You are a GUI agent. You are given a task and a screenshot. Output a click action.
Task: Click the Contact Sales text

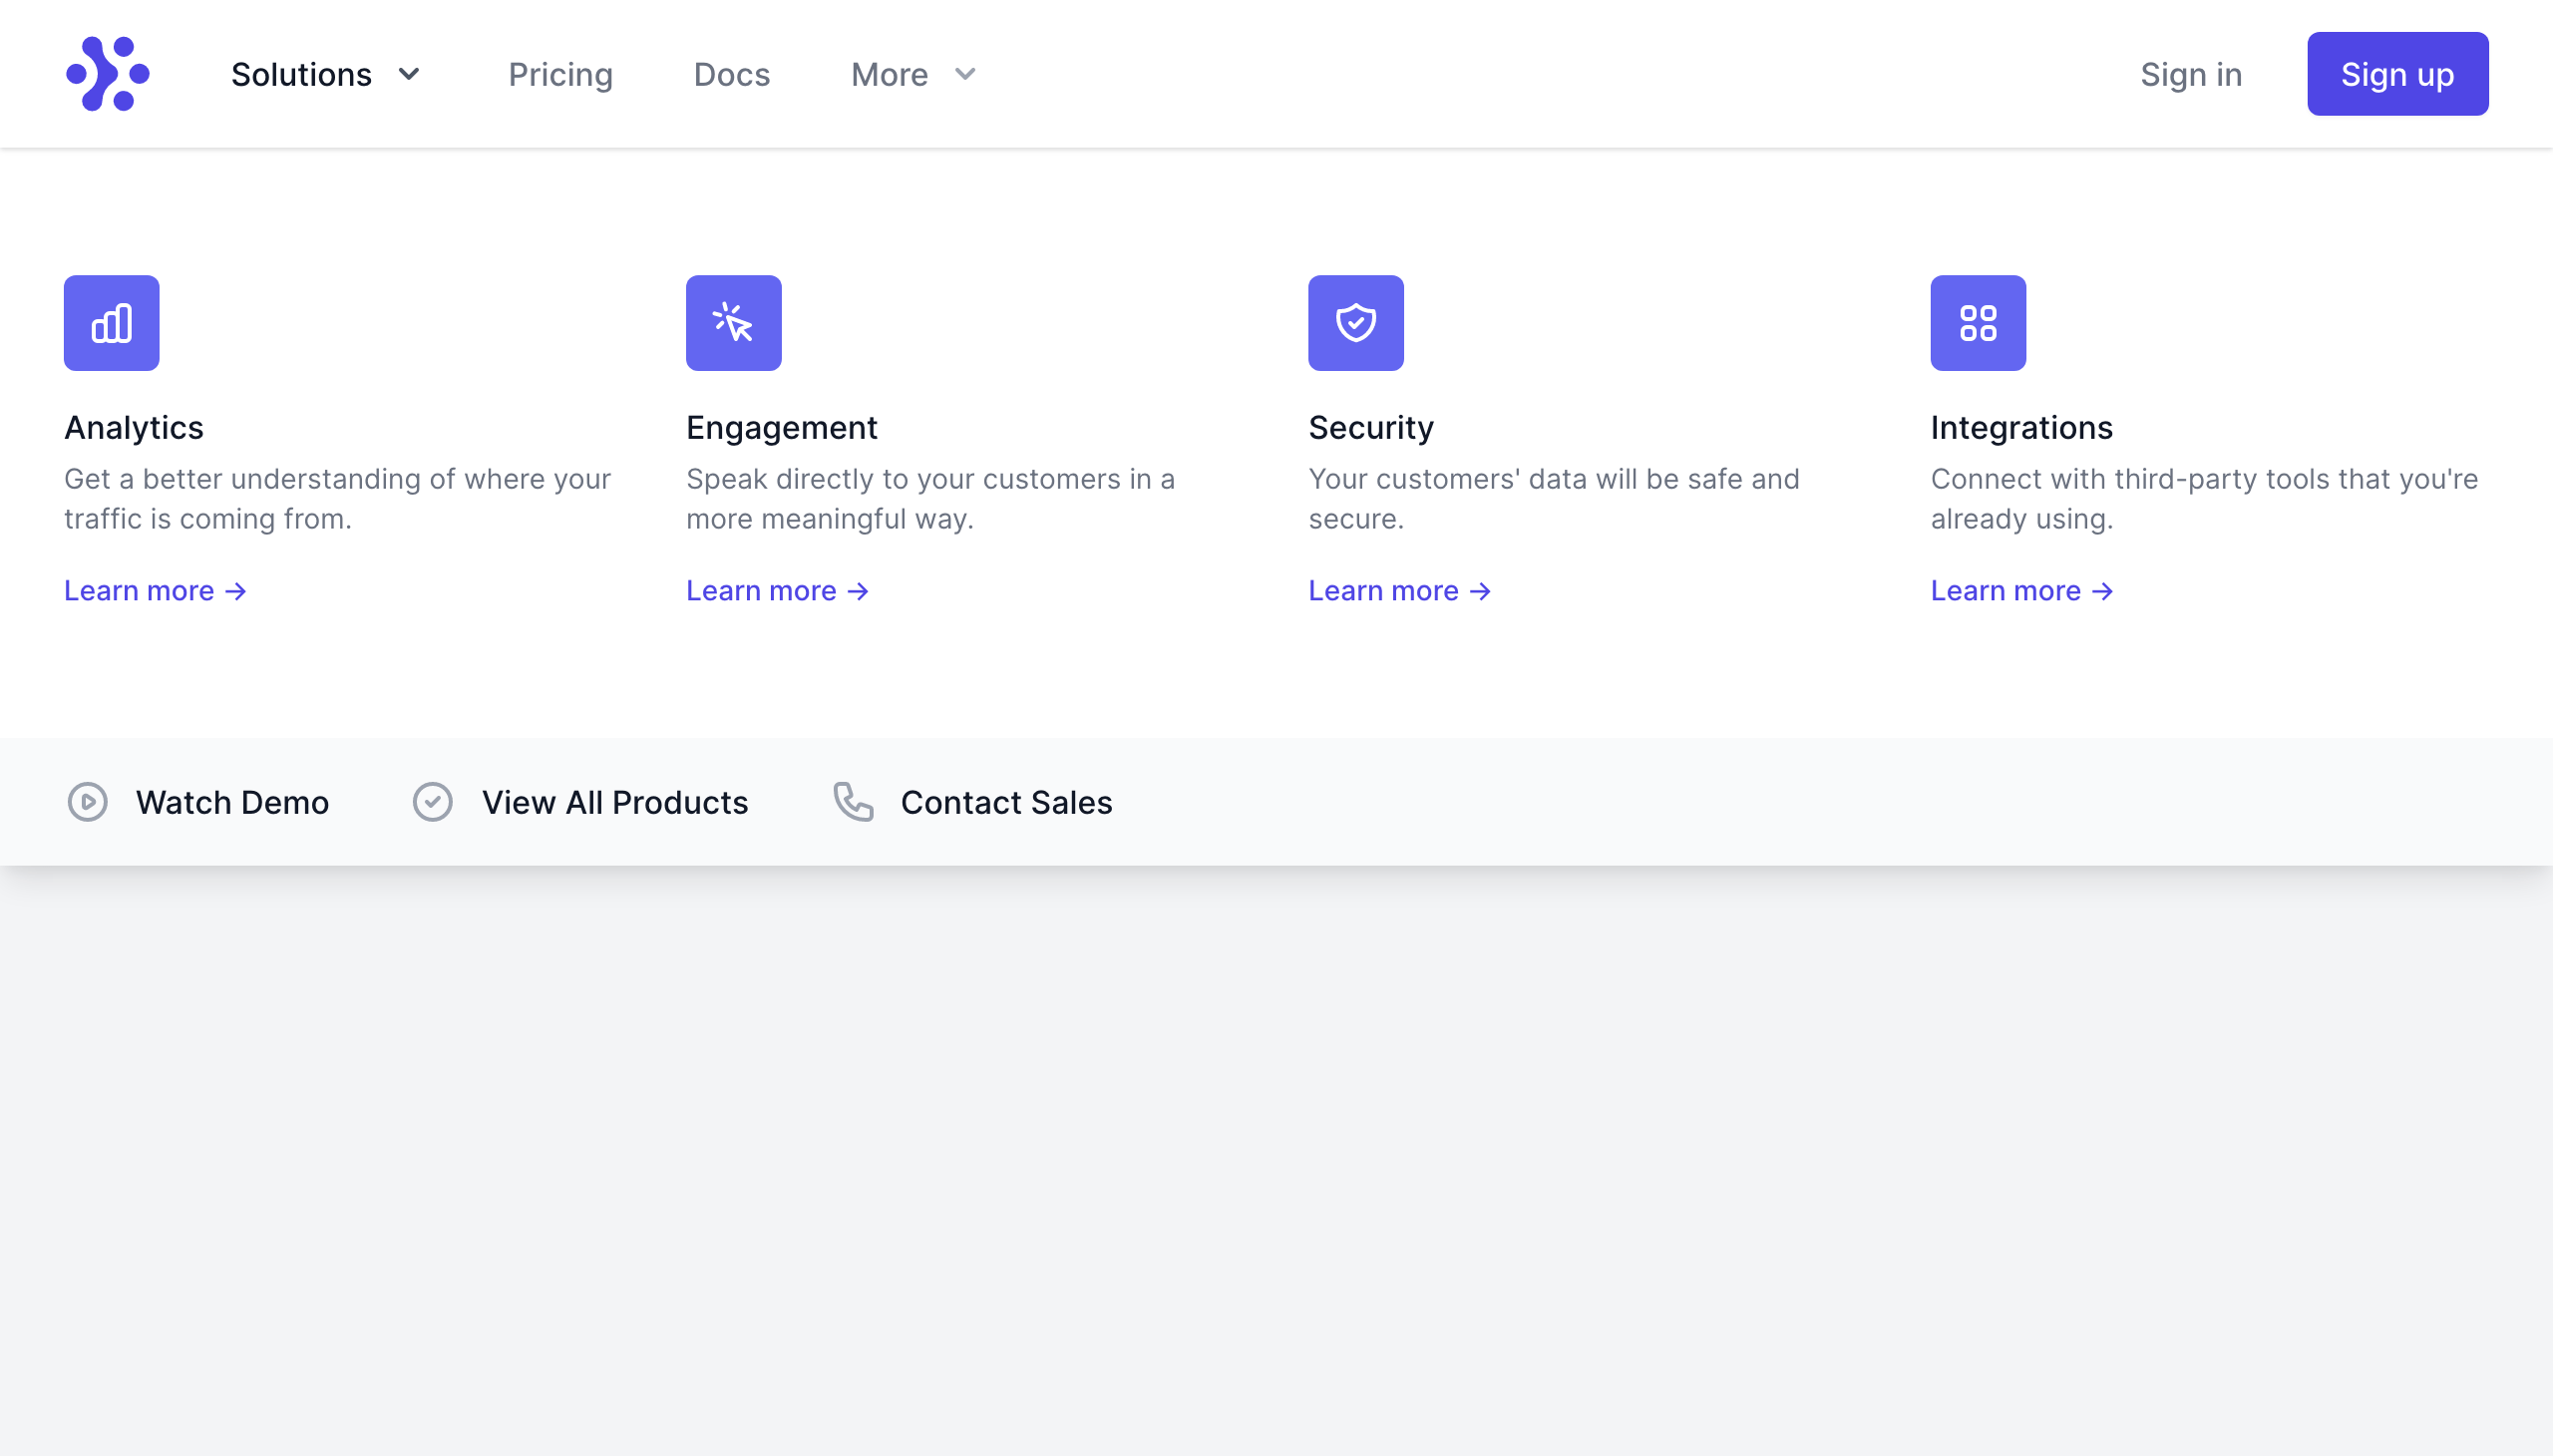tap(1006, 802)
